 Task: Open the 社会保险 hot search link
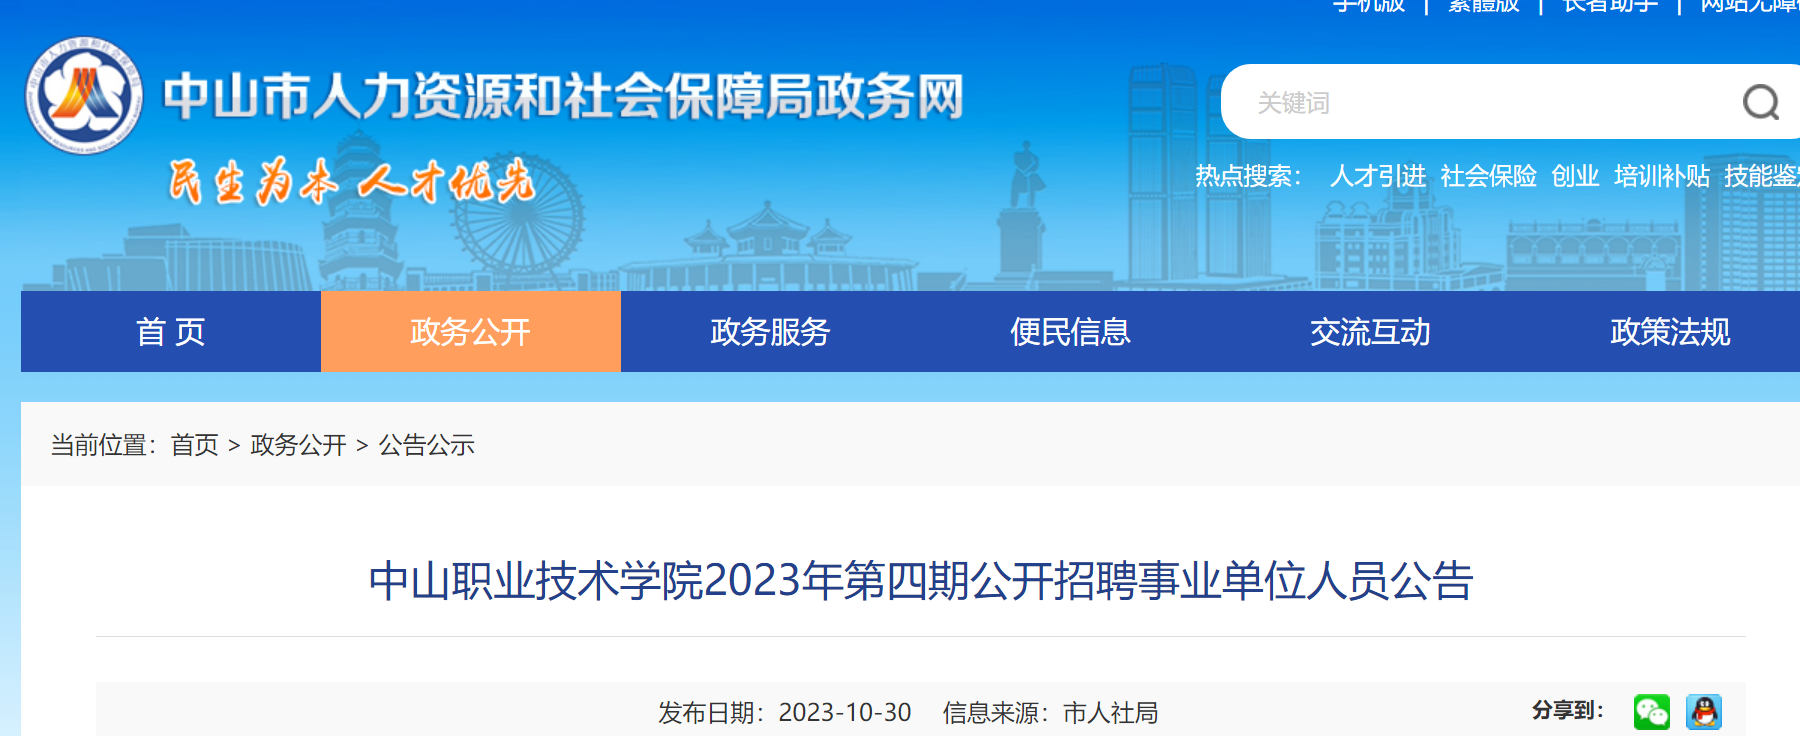coord(1488,176)
